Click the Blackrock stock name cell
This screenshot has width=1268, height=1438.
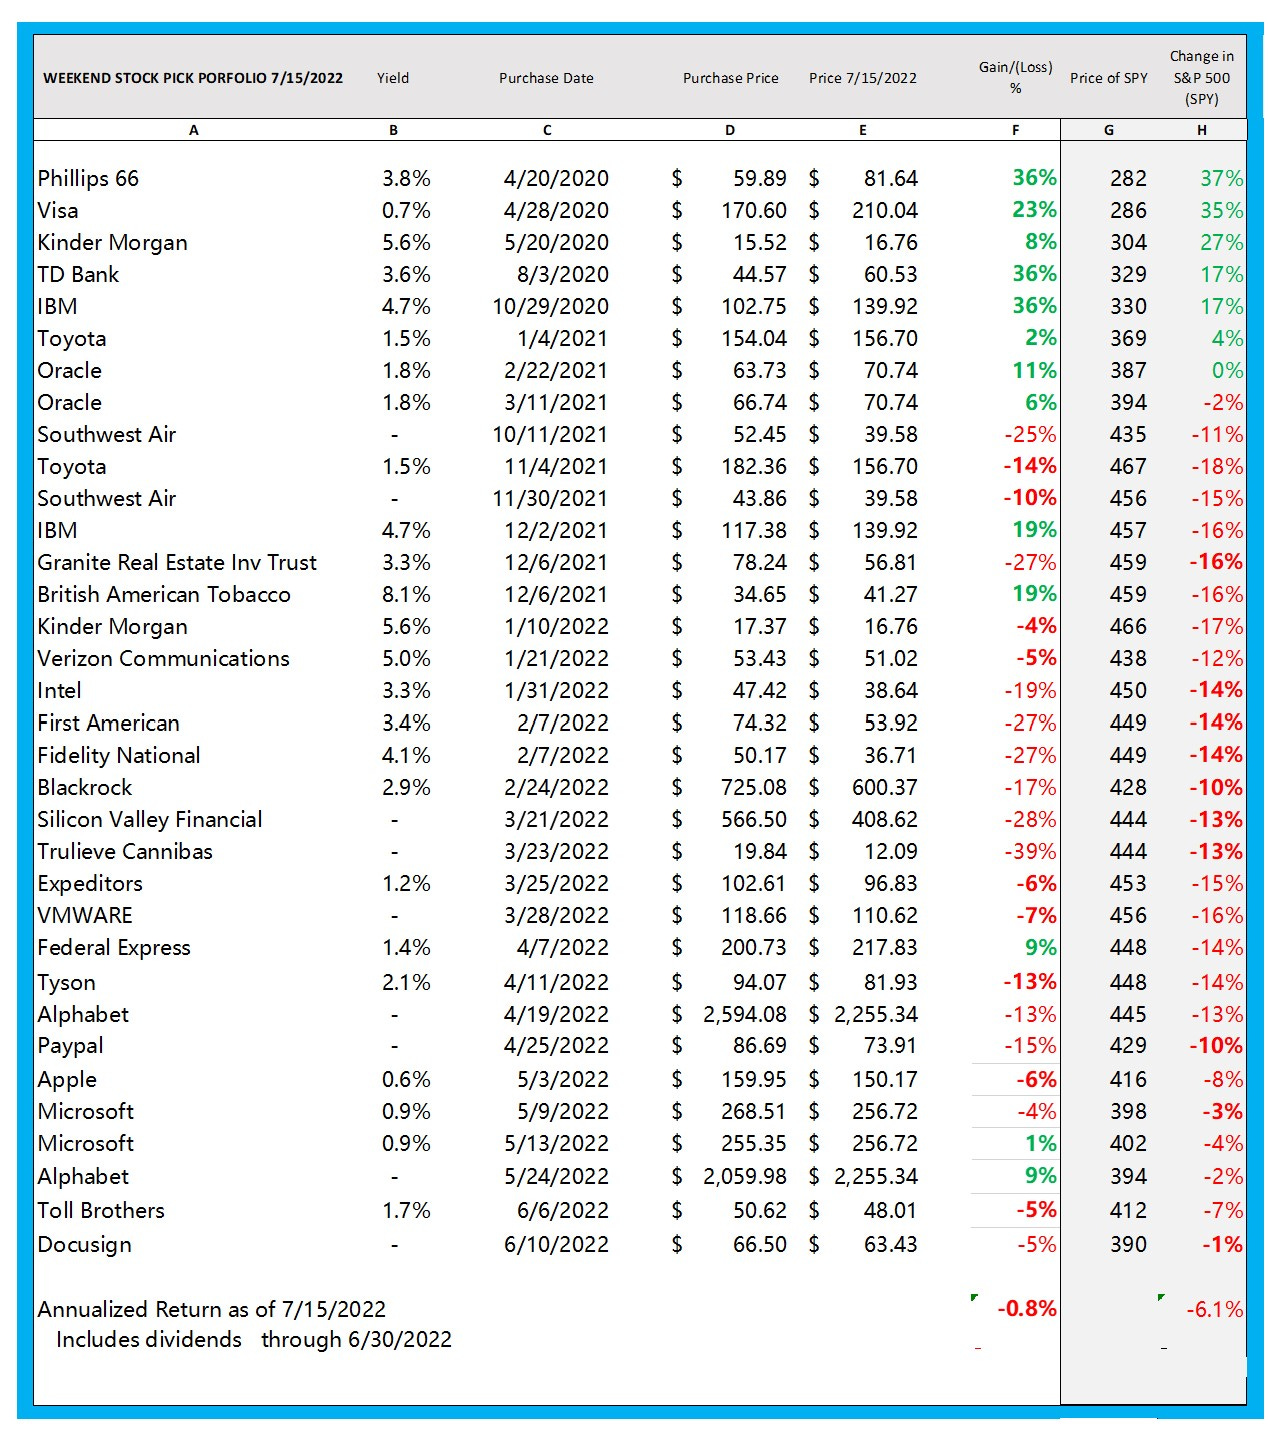(84, 787)
